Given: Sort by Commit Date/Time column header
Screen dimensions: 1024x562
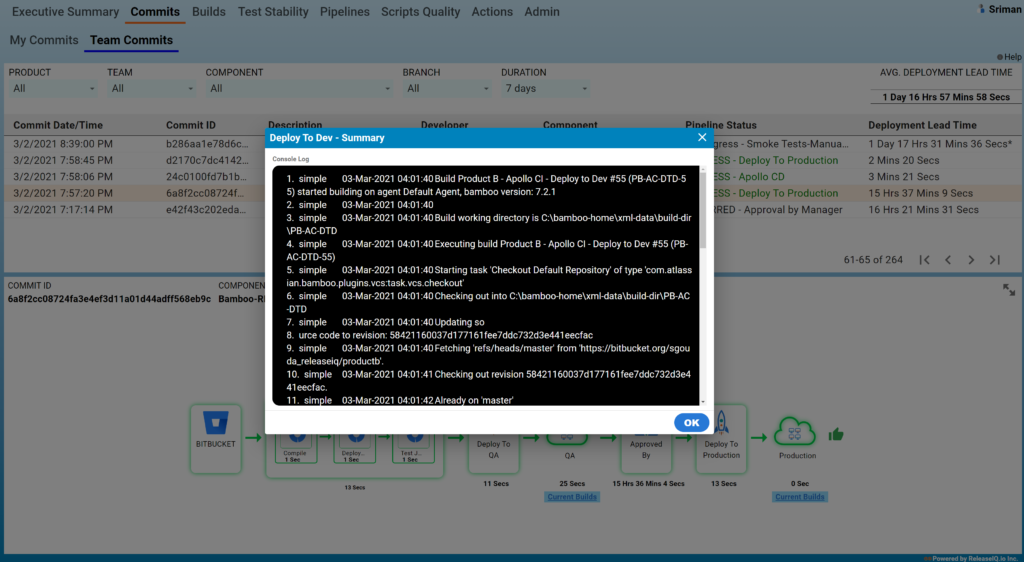Looking at the screenshot, I should click(x=57, y=125).
